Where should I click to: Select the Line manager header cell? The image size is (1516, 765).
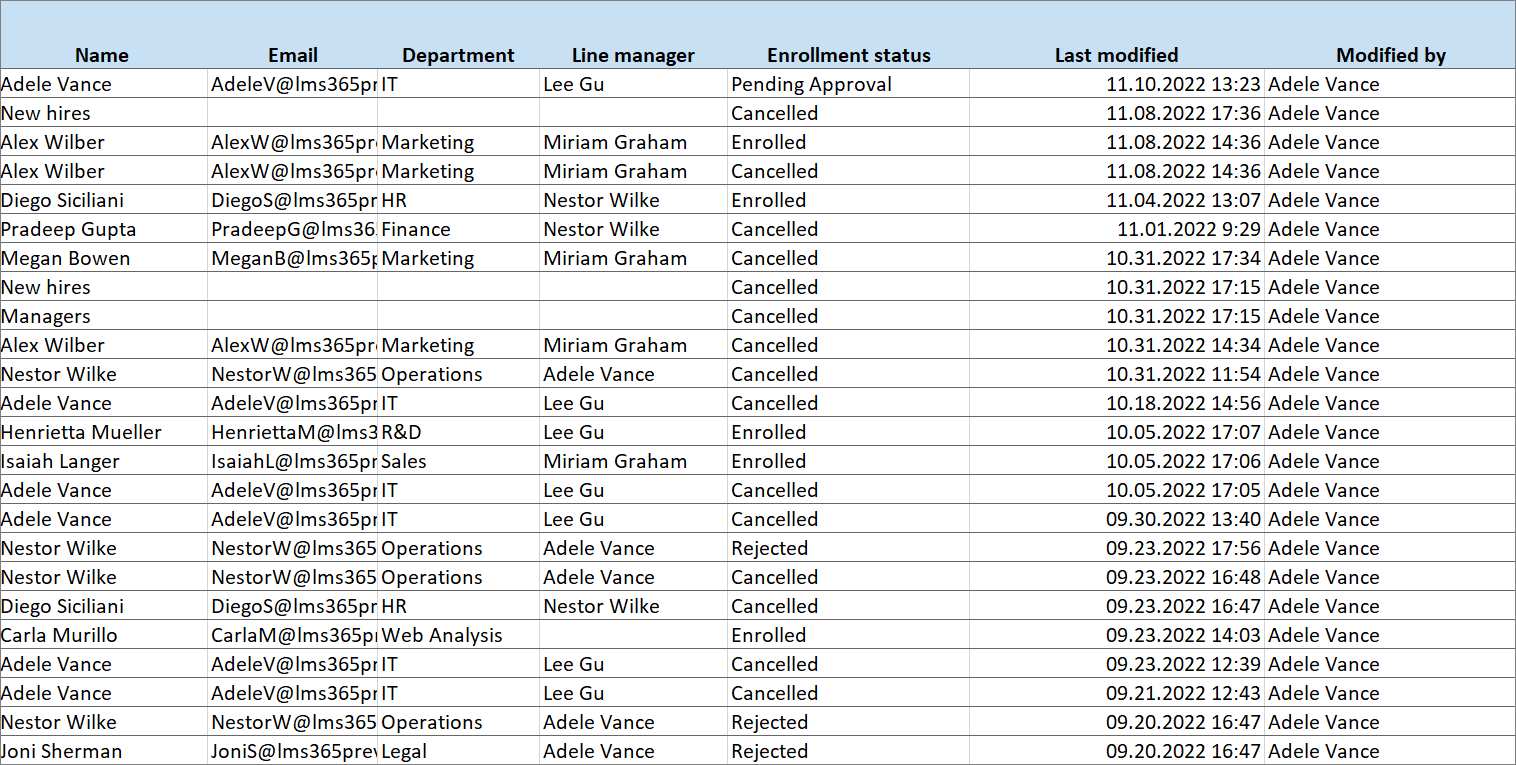point(633,55)
